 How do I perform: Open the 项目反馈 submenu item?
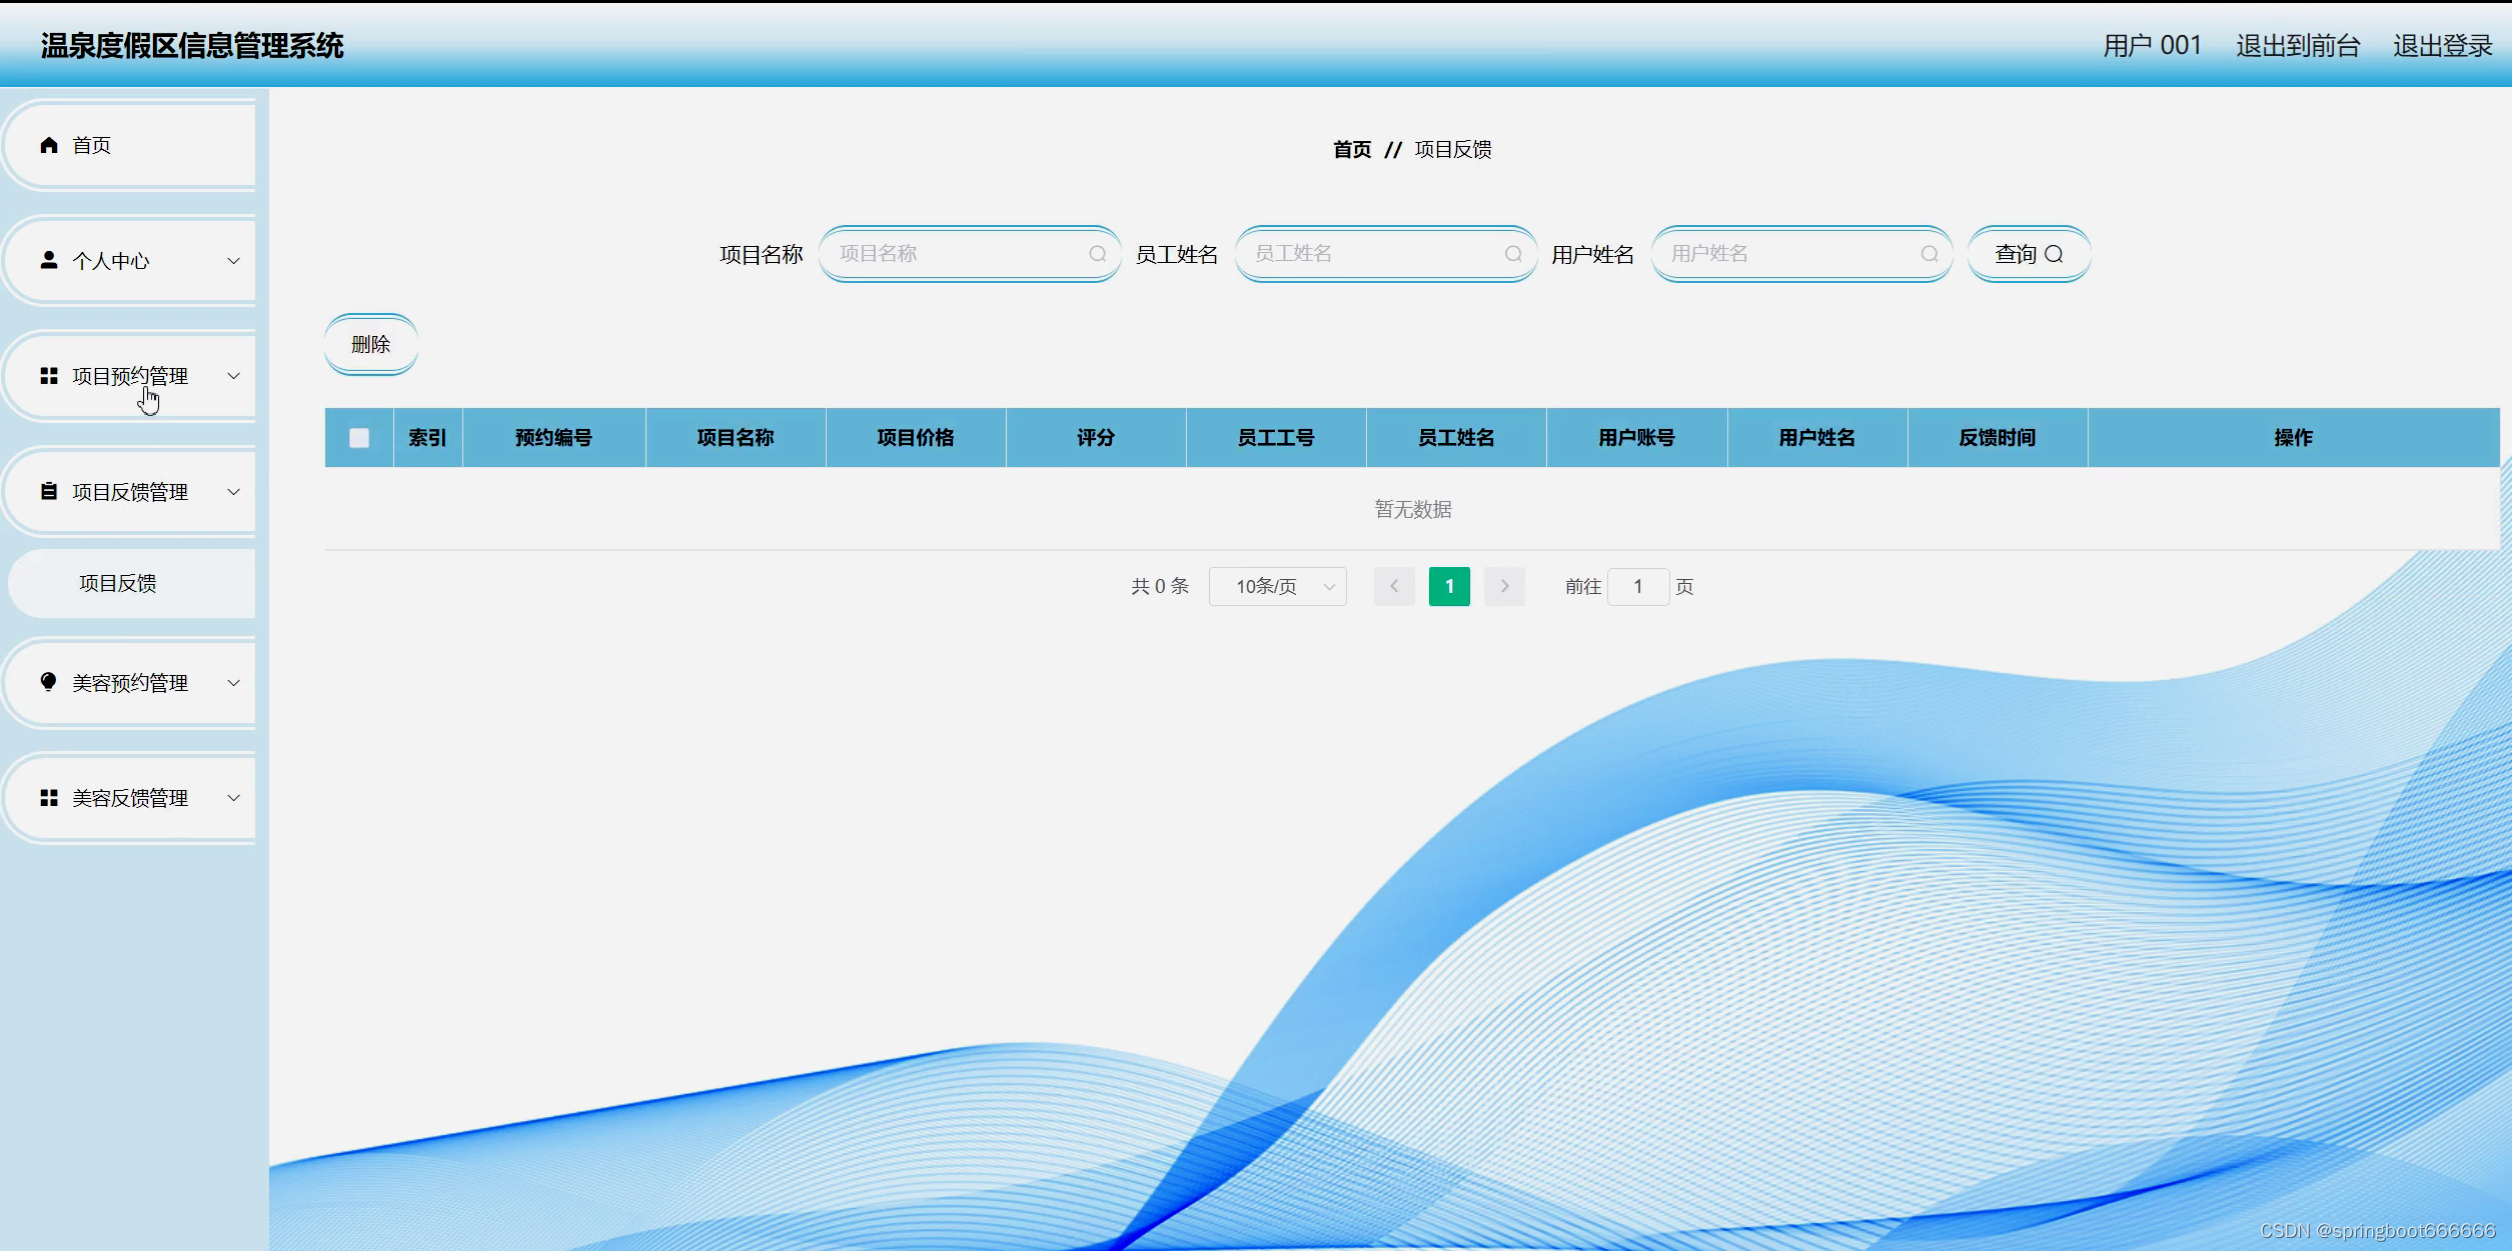(x=118, y=583)
